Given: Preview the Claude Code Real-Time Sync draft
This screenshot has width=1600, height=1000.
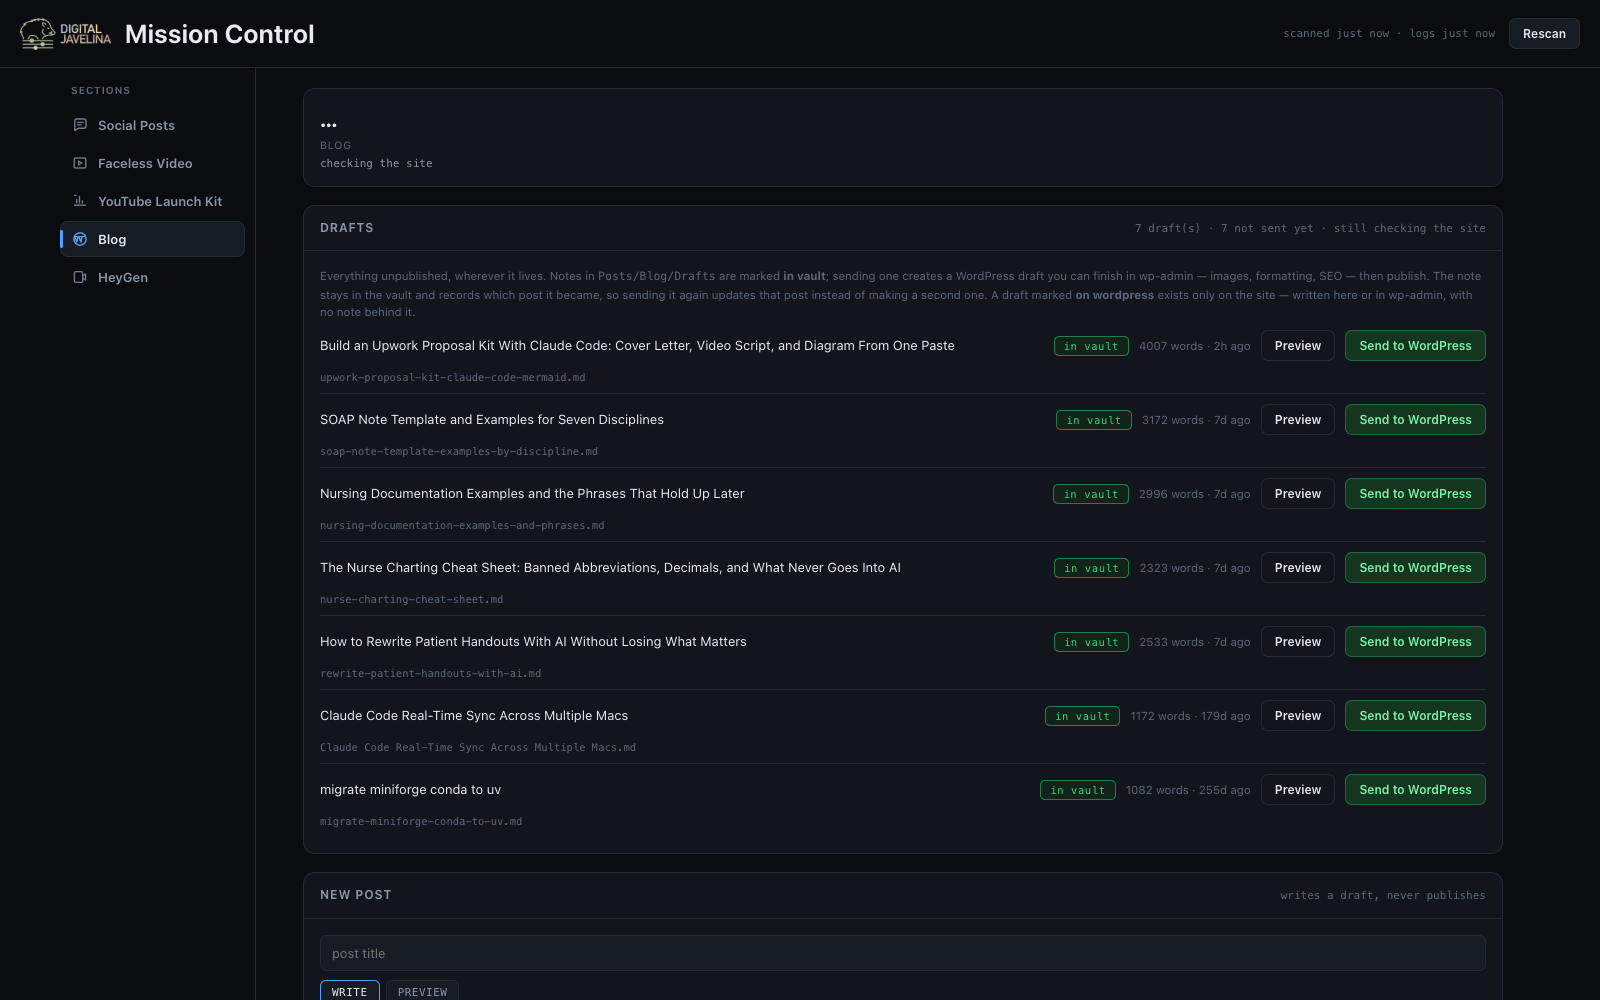Looking at the screenshot, I should 1297,716.
